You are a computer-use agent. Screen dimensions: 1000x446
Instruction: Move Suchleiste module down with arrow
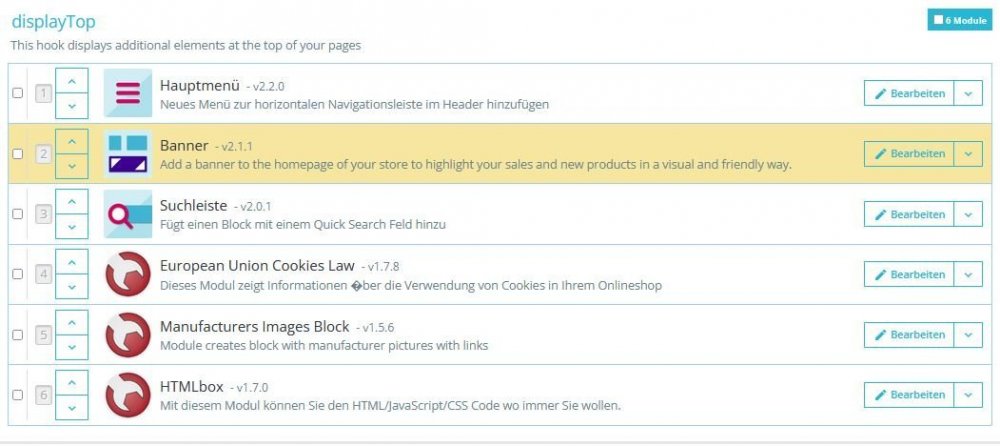point(71,226)
